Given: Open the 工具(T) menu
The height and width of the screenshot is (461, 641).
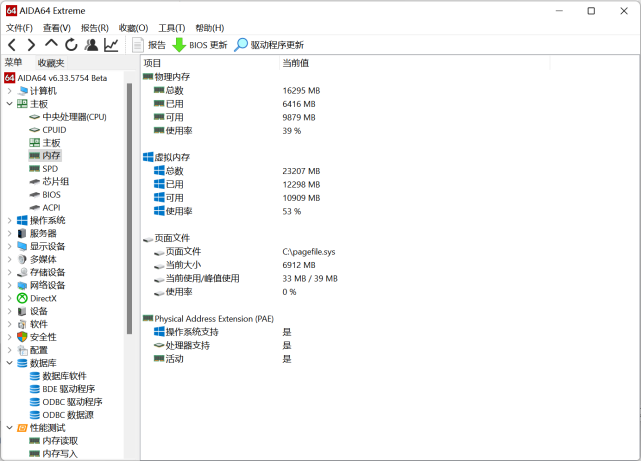Looking at the screenshot, I should click(x=172, y=28).
